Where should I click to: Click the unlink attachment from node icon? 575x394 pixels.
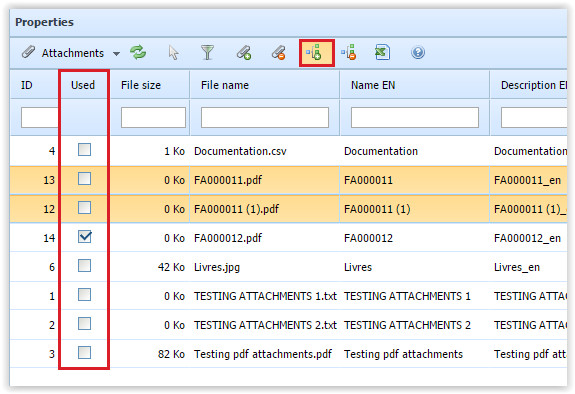pyautogui.click(x=349, y=52)
